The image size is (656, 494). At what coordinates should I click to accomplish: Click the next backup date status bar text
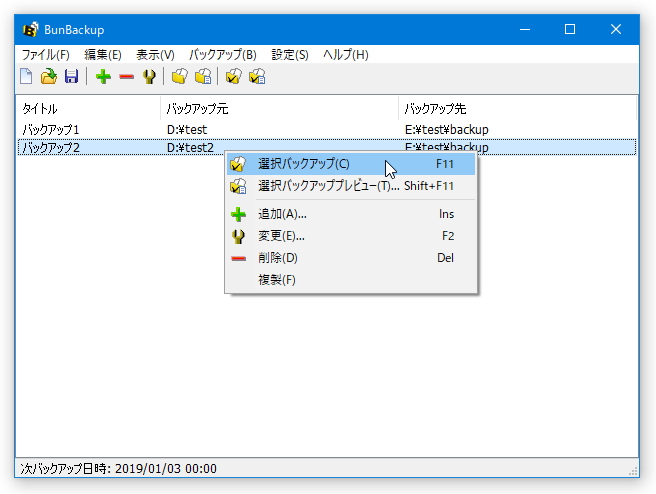pyautogui.click(x=118, y=468)
